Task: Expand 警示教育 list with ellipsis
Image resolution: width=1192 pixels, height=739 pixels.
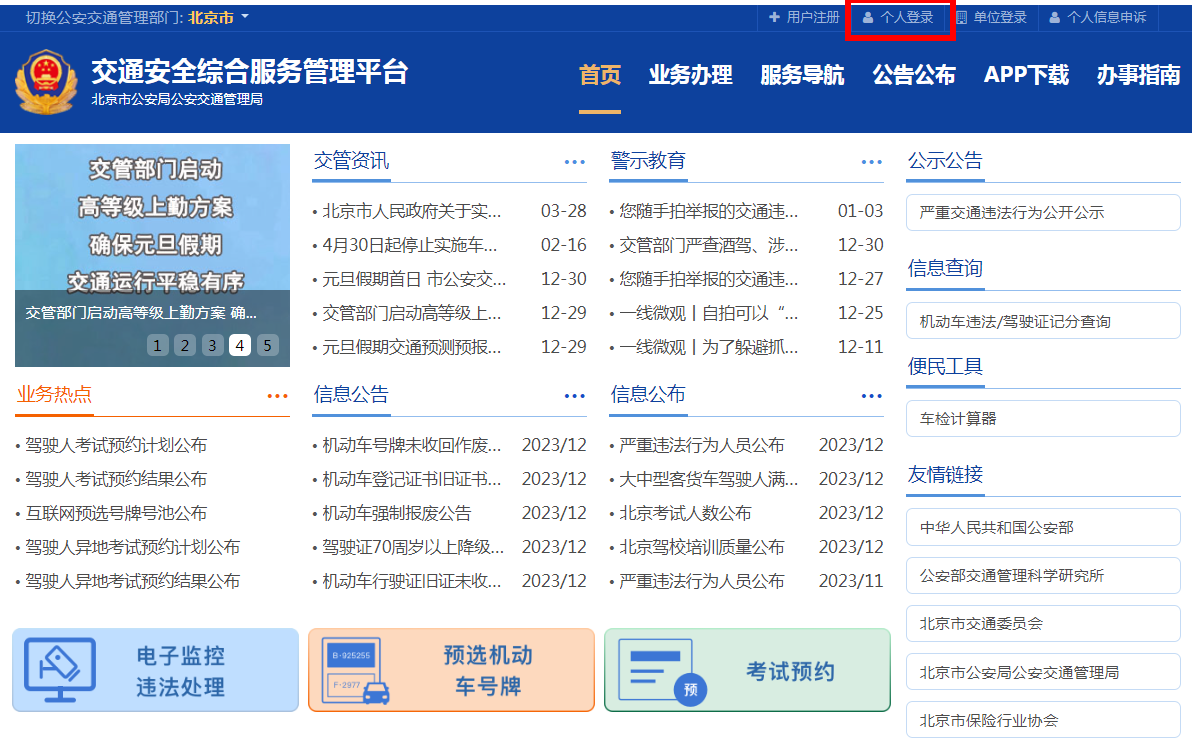Action: [x=870, y=162]
